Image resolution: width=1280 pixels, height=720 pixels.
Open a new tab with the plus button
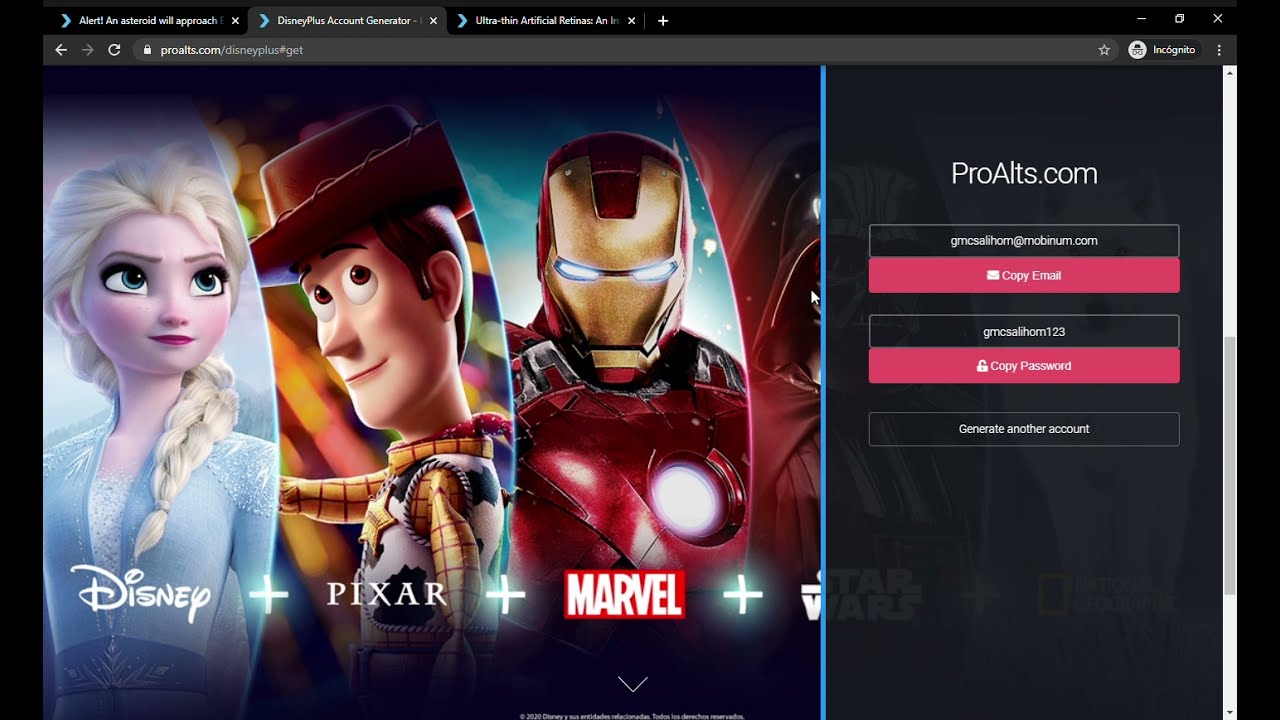coord(662,20)
